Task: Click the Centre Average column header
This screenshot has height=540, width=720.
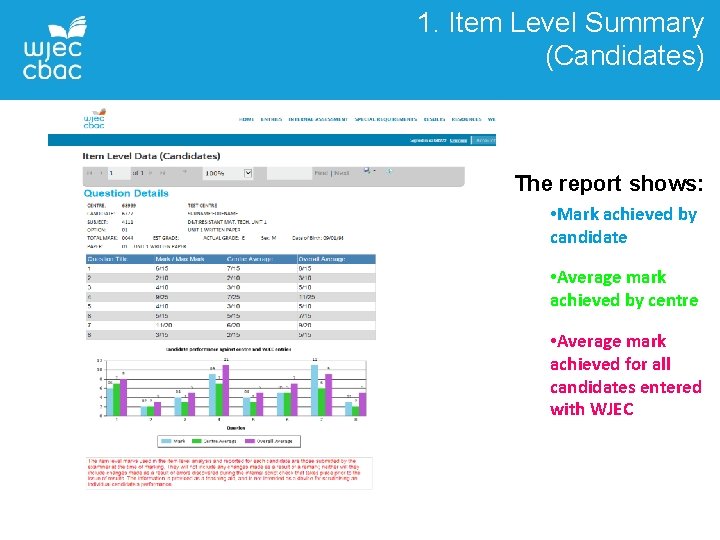Action: point(250,259)
